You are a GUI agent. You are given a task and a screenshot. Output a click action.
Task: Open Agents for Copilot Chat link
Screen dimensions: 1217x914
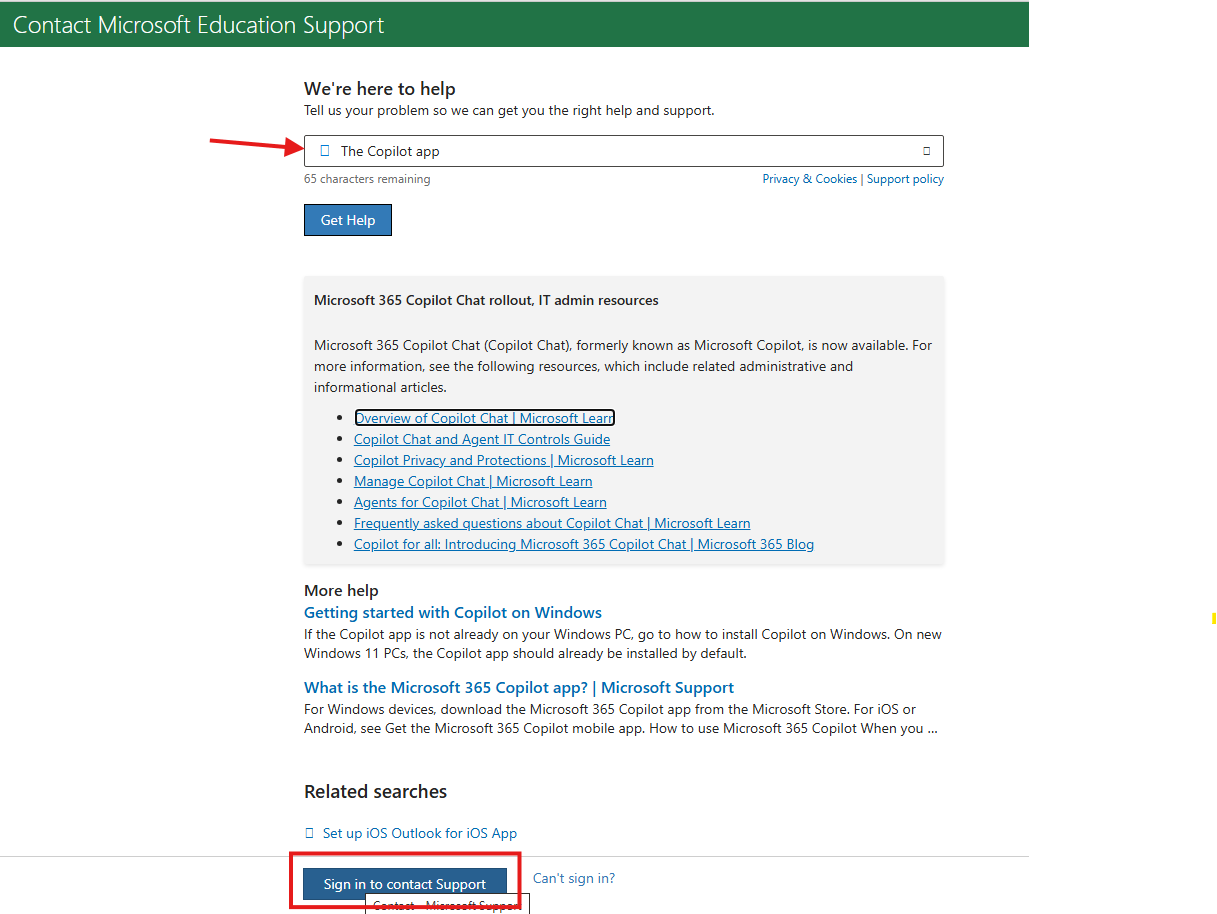click(x=480, y=502)
